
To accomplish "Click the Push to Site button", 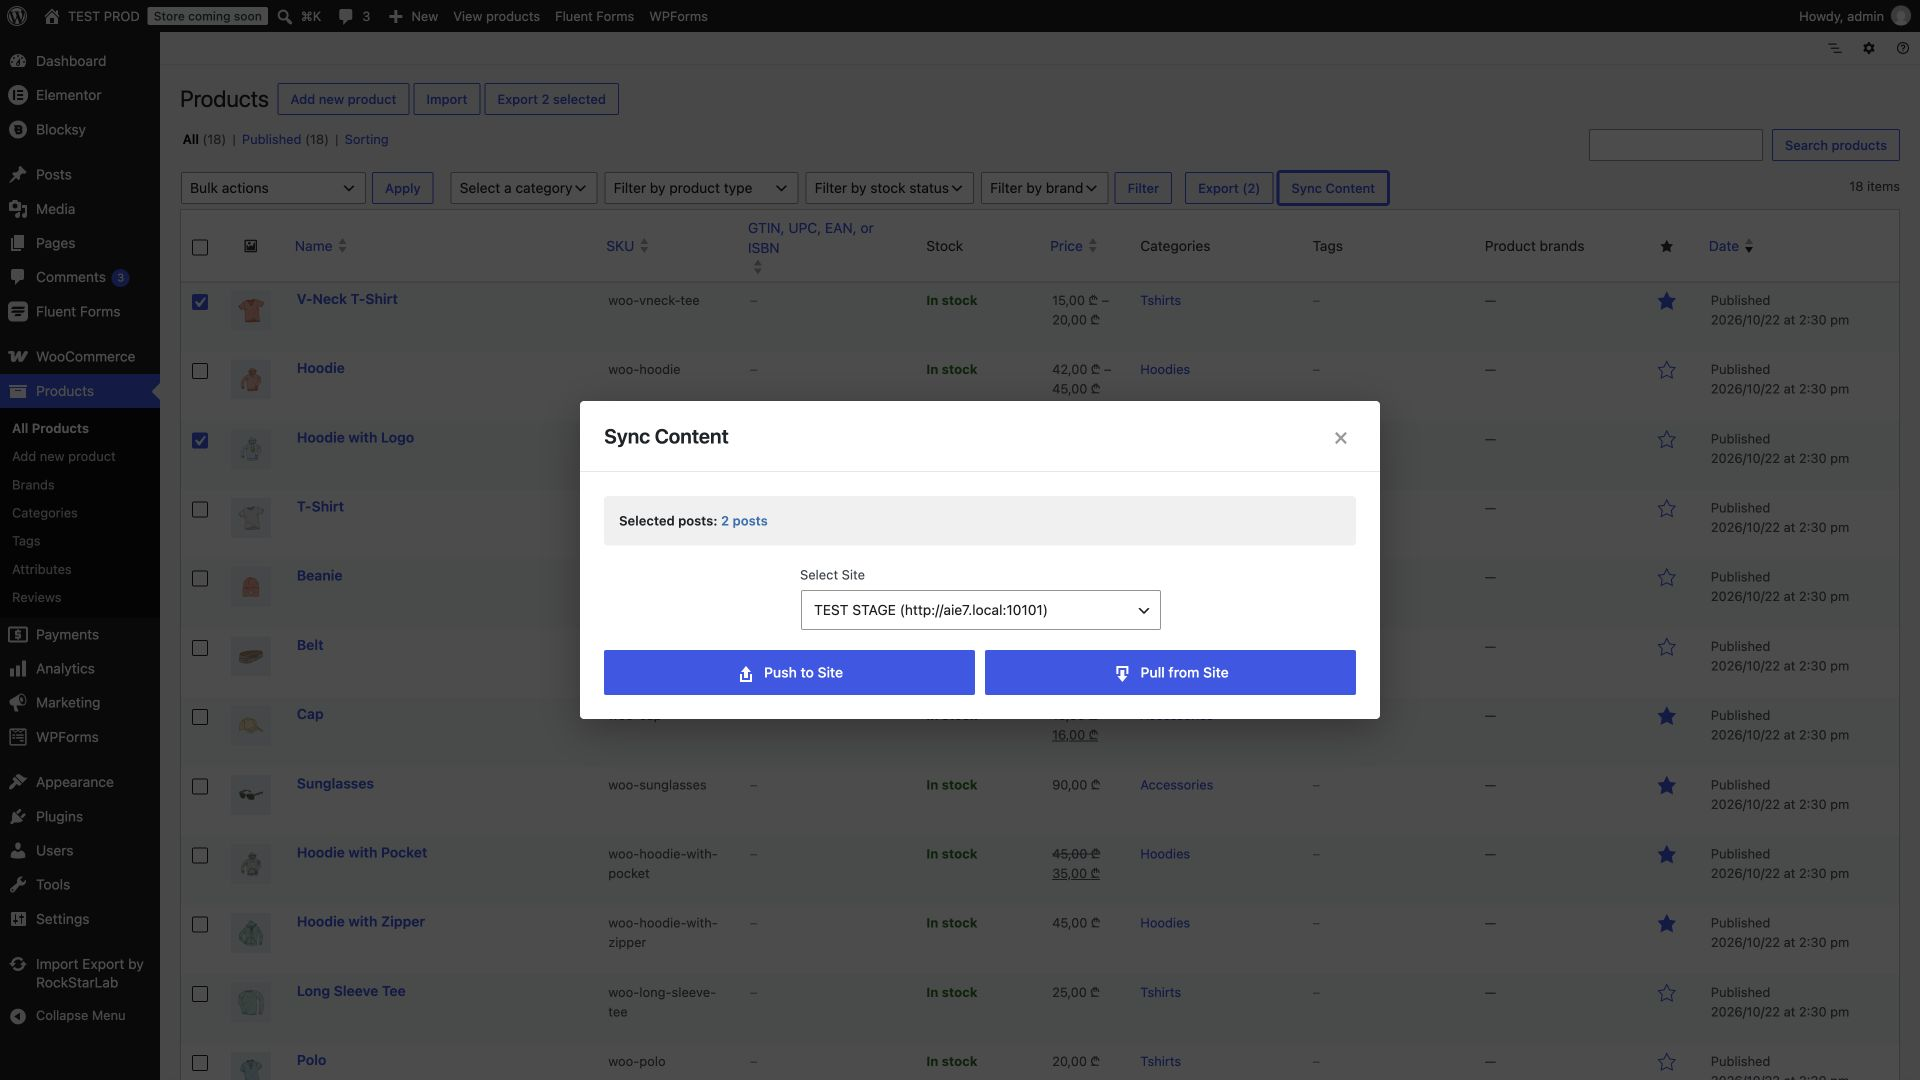I will 789,673.
